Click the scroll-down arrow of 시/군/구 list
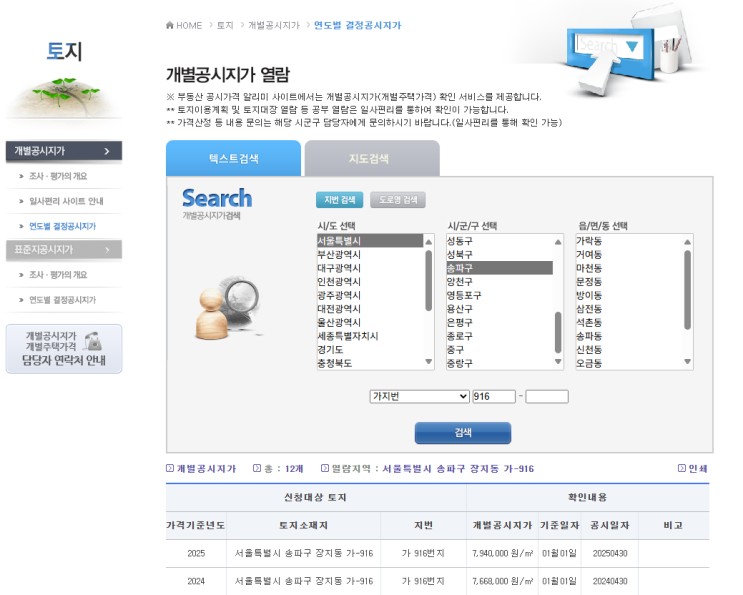 (558, 362)
